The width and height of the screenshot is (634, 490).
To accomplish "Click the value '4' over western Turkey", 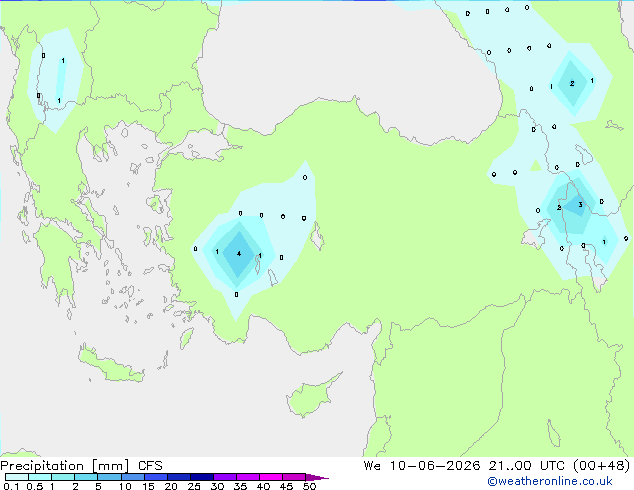I will (x=239, y=253).
